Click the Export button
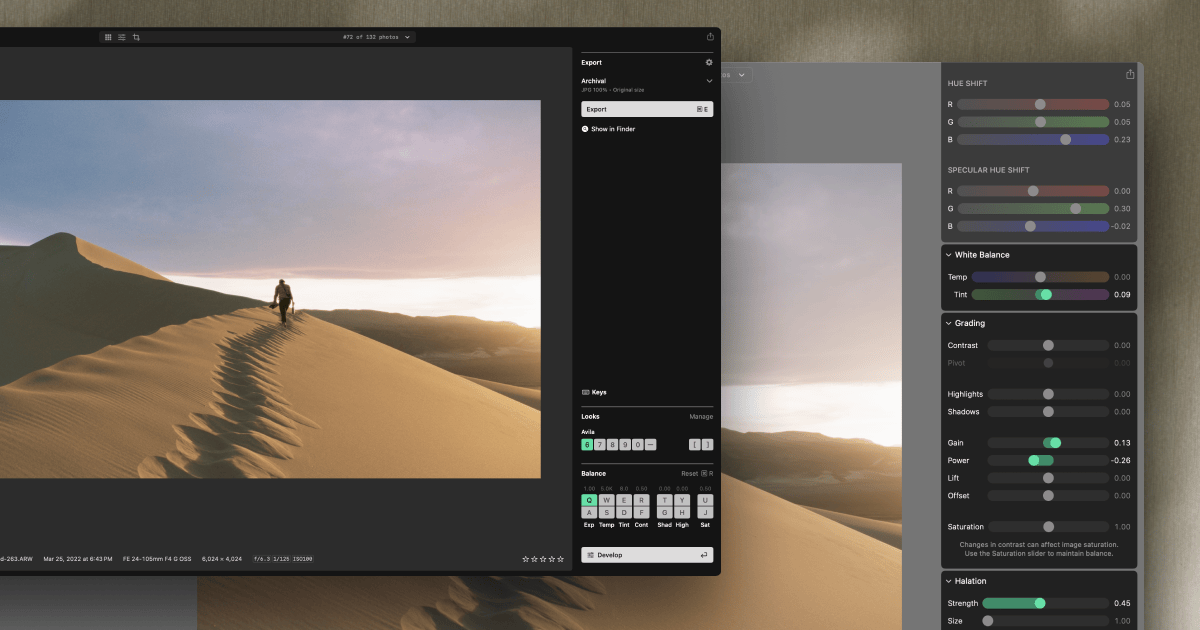This screenshot has width=1200, height=630. coord(647,109)
